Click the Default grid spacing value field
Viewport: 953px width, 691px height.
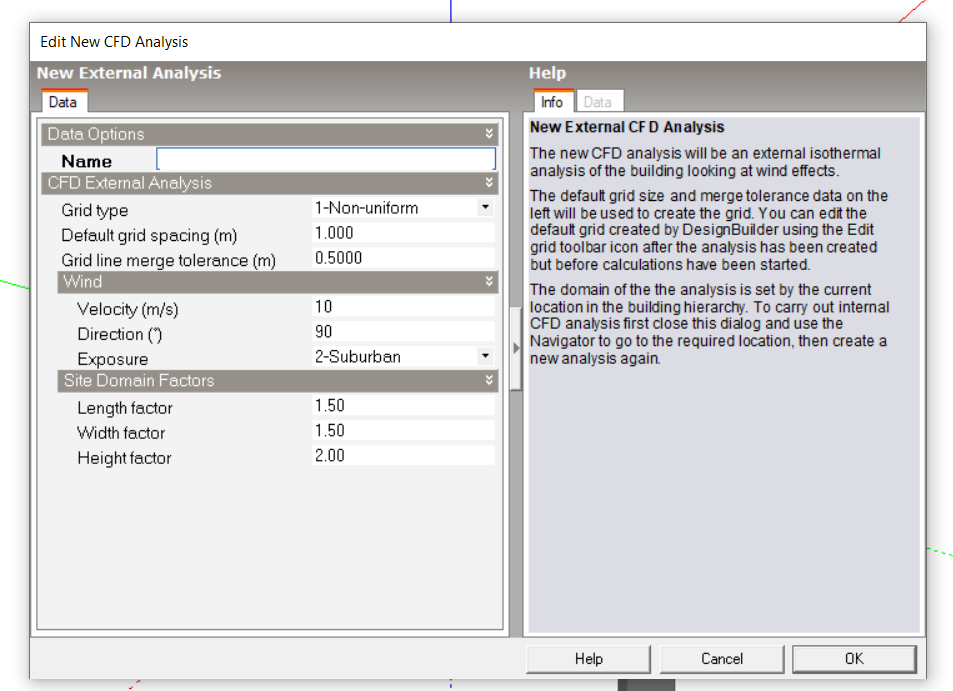tap(403, 233)
